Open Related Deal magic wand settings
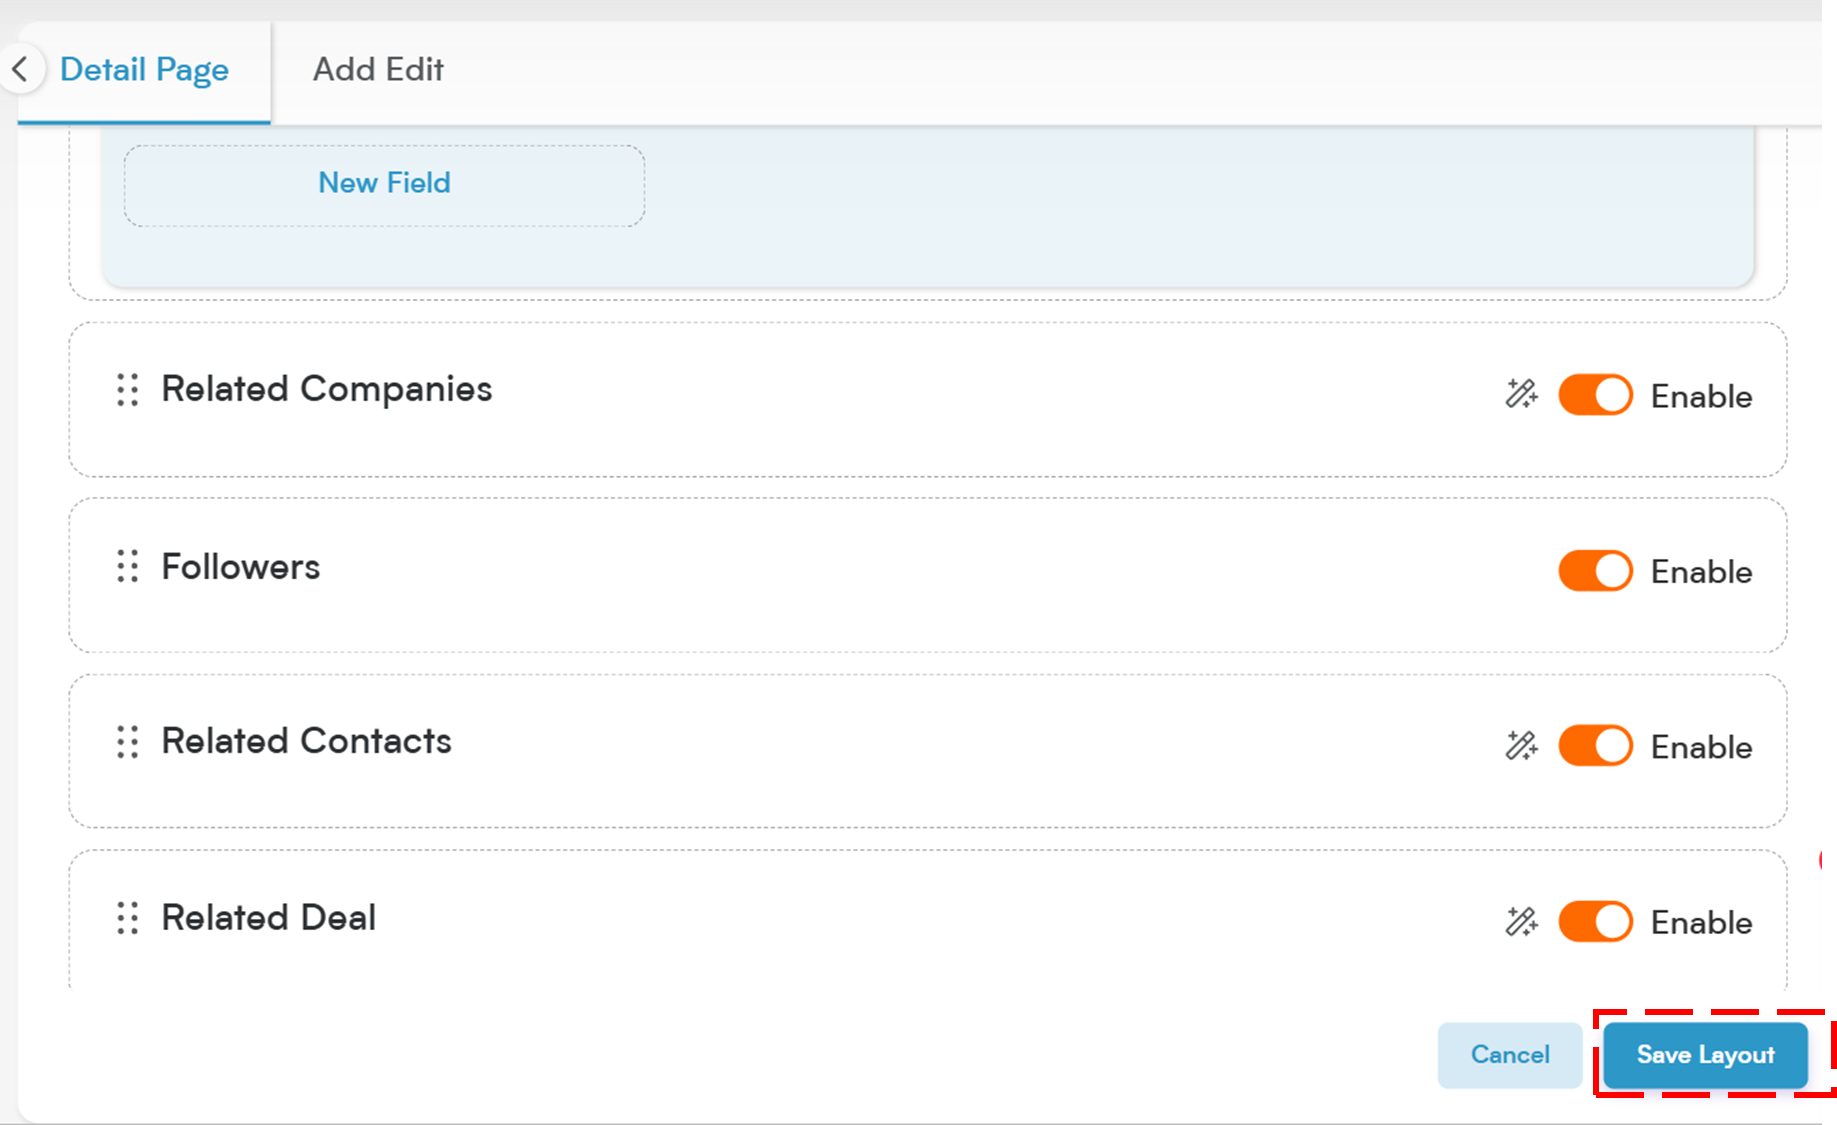The width and height of the screenshot is (1837, 1125). (x=1521, y=921)
